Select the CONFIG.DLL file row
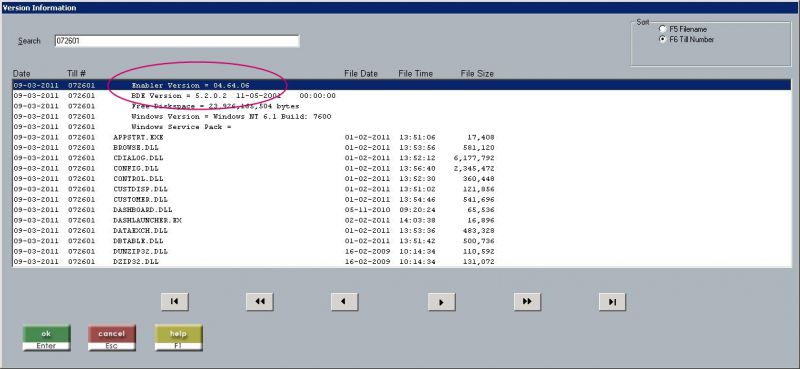800x369 pixels. tap(402, 168)
